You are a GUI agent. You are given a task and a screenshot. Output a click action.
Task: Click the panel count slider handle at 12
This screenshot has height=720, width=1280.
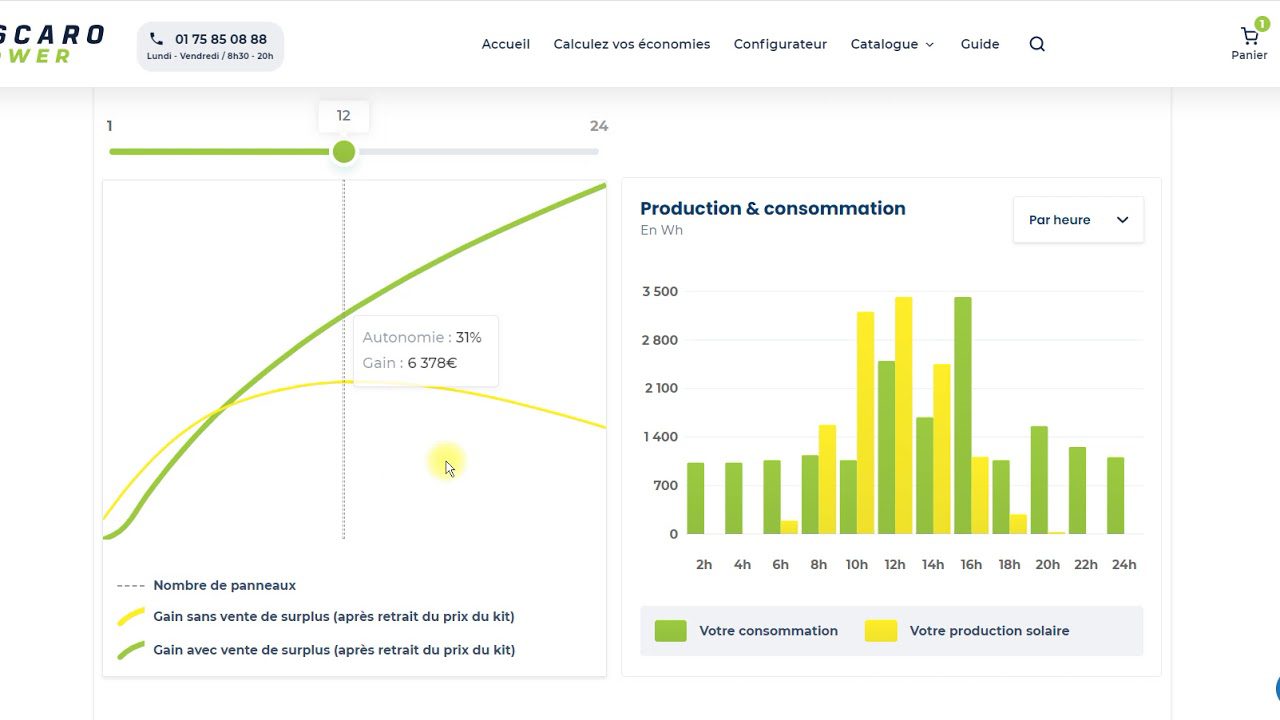point(344,151)
